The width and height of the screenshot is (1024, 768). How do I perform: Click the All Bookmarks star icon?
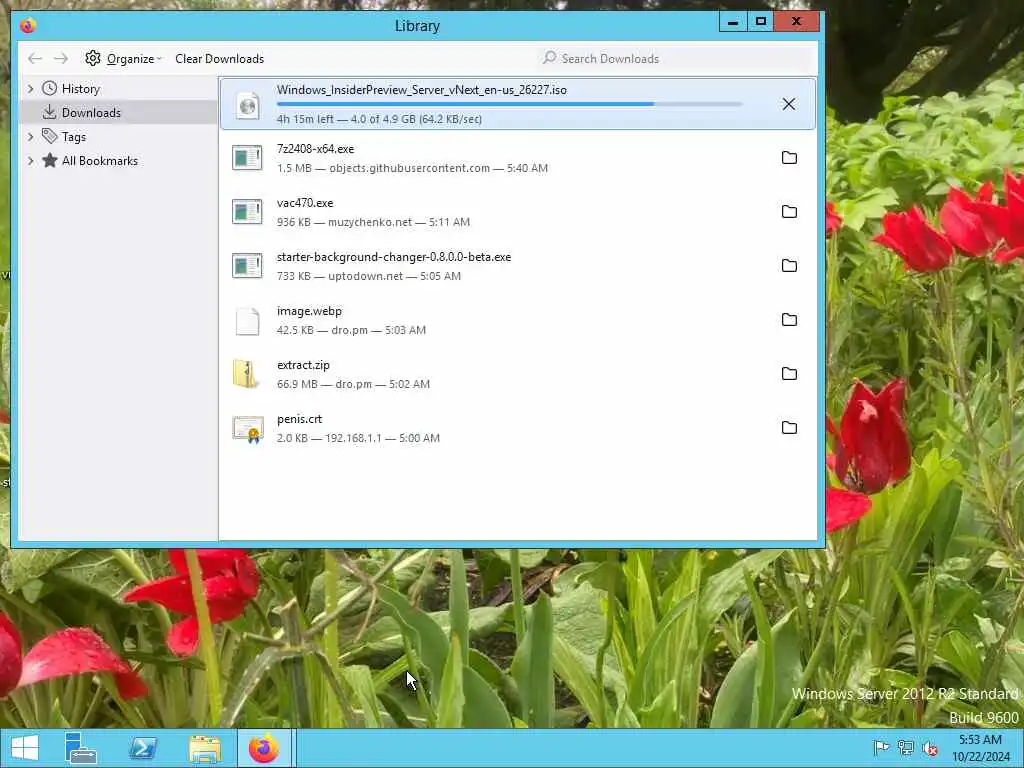[50, 160]
